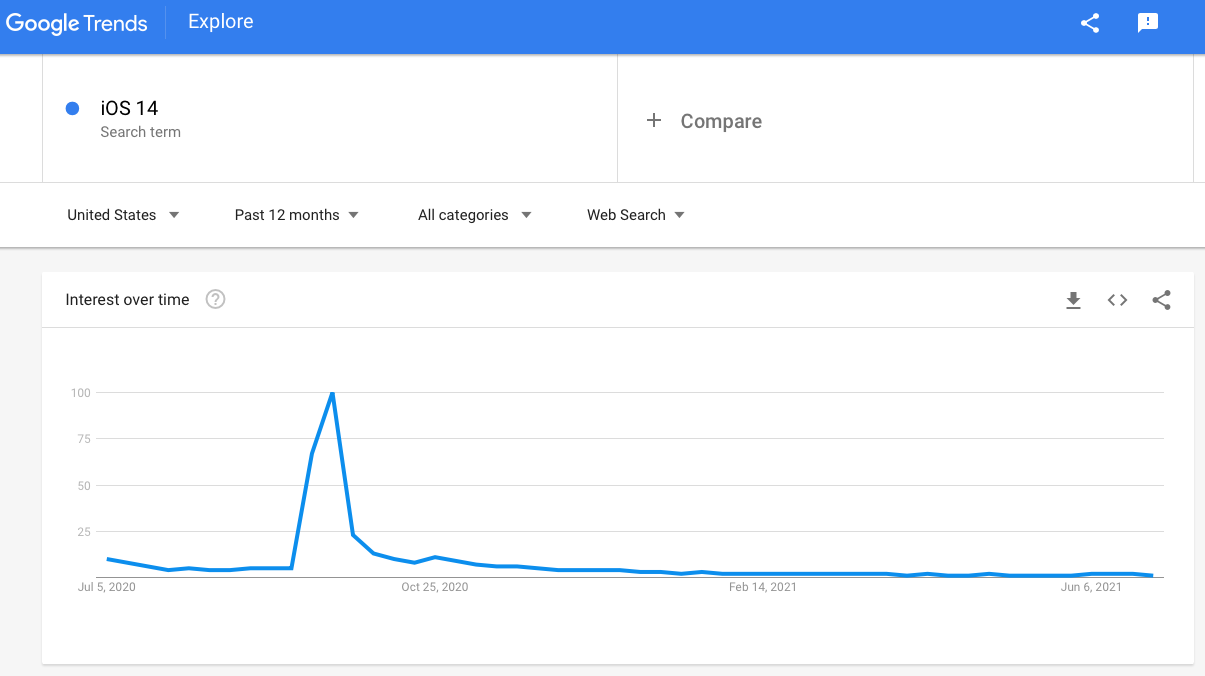Click the blue iOS 14 color dot
1205x676 pixels.
point(72,109)
